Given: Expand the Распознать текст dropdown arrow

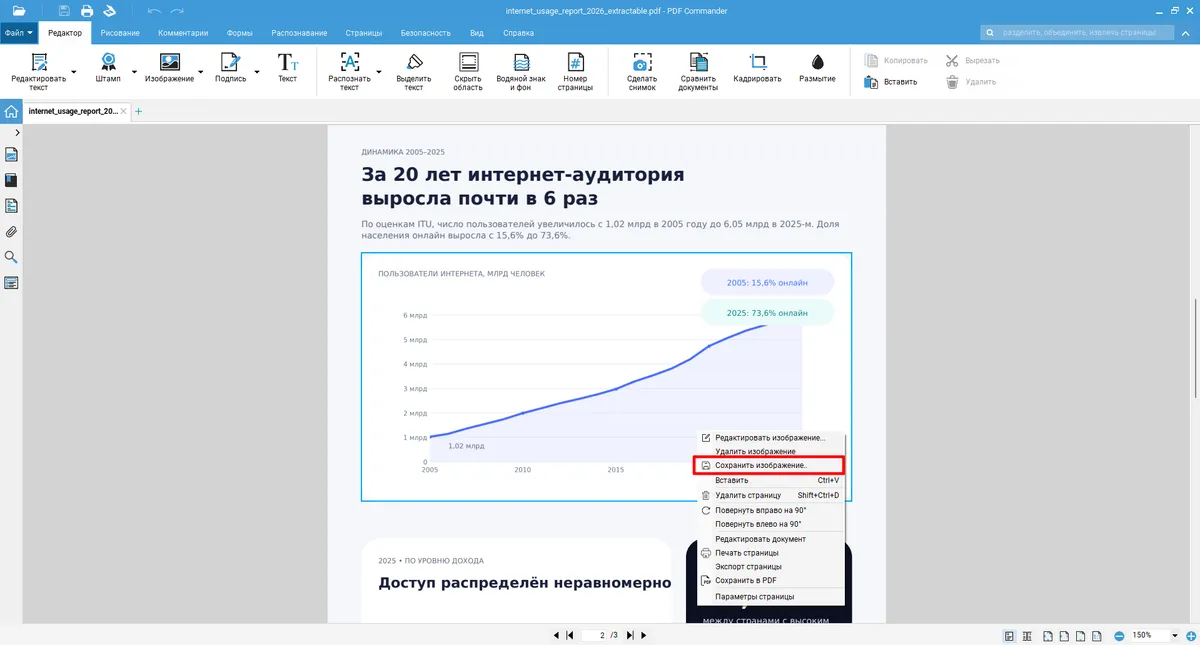Looking at the screenshot, I should tap(378, 72).
